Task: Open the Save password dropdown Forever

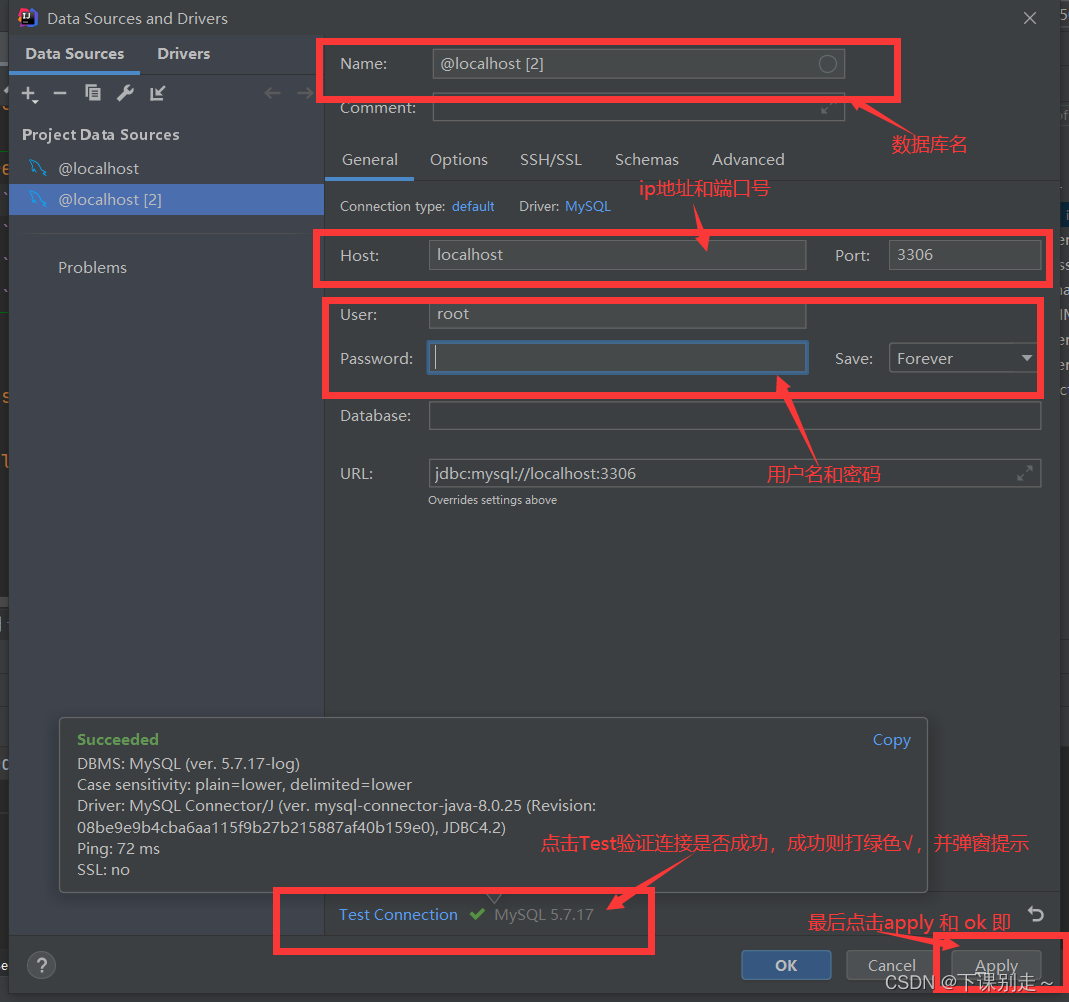Action: pos(963,358)
